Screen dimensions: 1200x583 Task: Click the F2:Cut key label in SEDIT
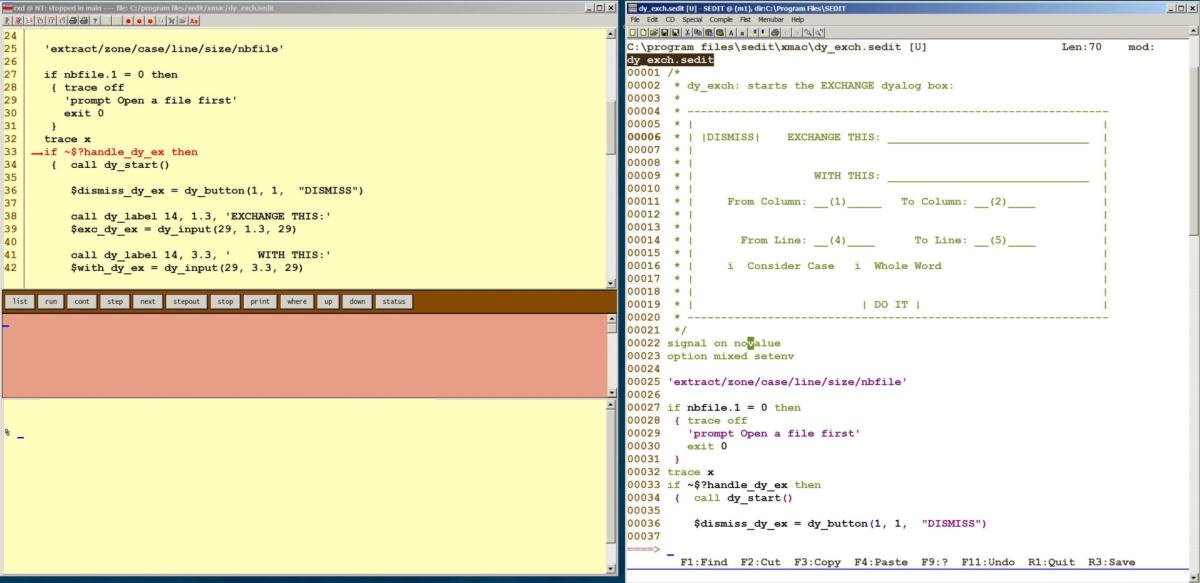761,562
